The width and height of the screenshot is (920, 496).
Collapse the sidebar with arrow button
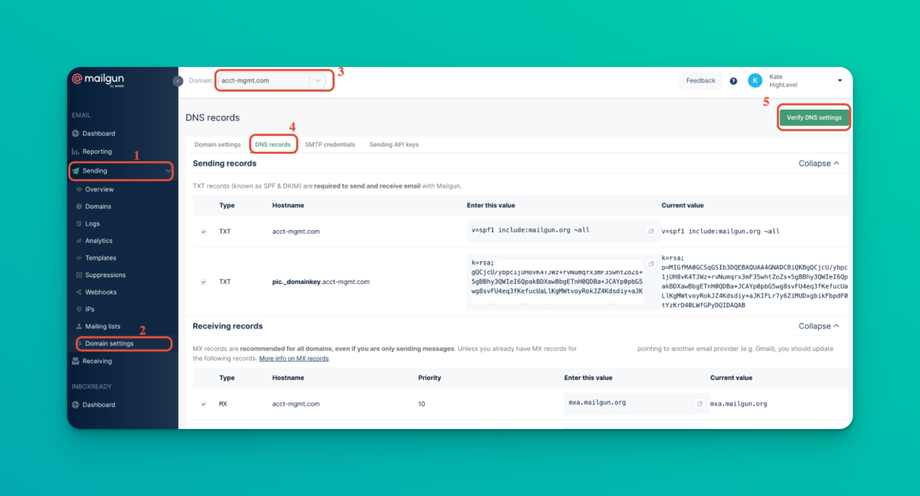coord(178,81)
